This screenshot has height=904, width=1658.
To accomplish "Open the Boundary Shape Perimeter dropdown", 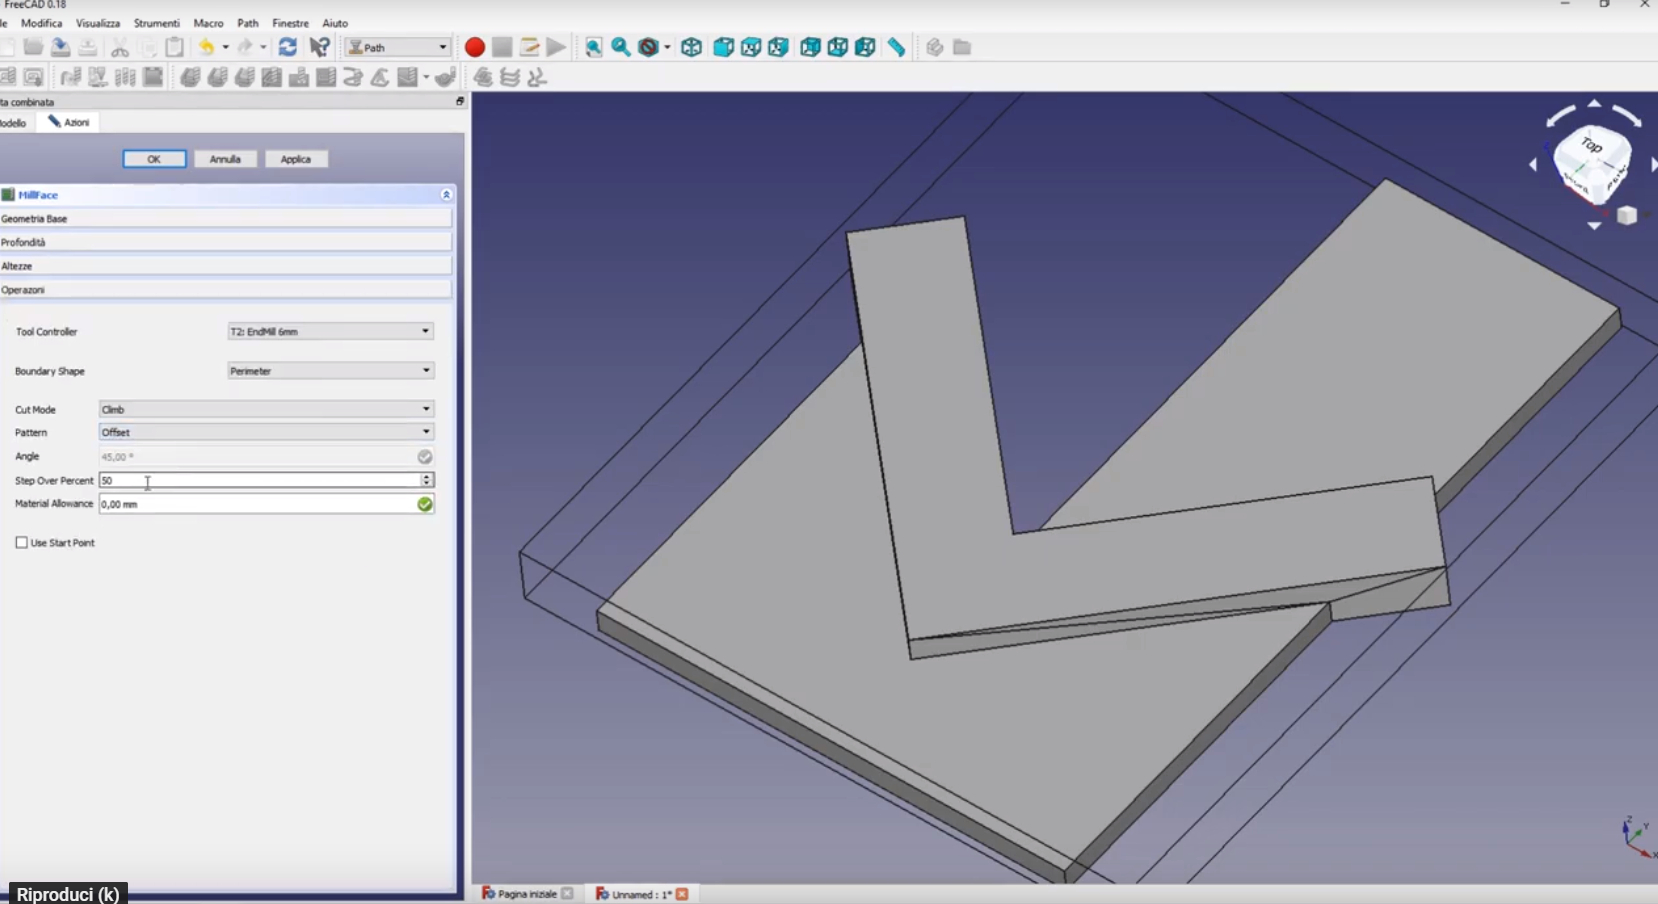I will 331,371.
